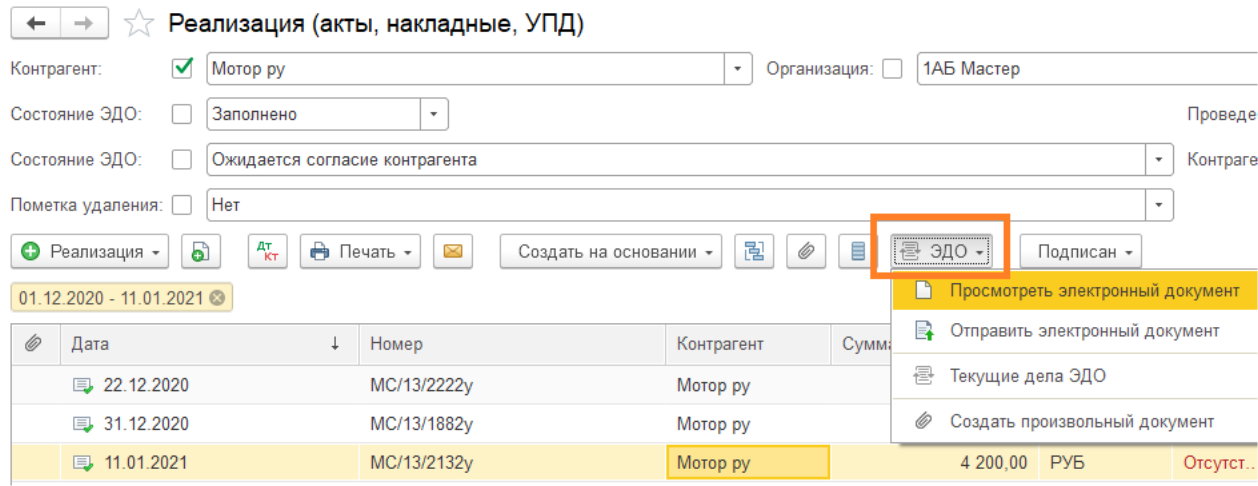This screenshot has width=1258, height=486.
Task: Click the copy document icon button
Action: (201, 252)
